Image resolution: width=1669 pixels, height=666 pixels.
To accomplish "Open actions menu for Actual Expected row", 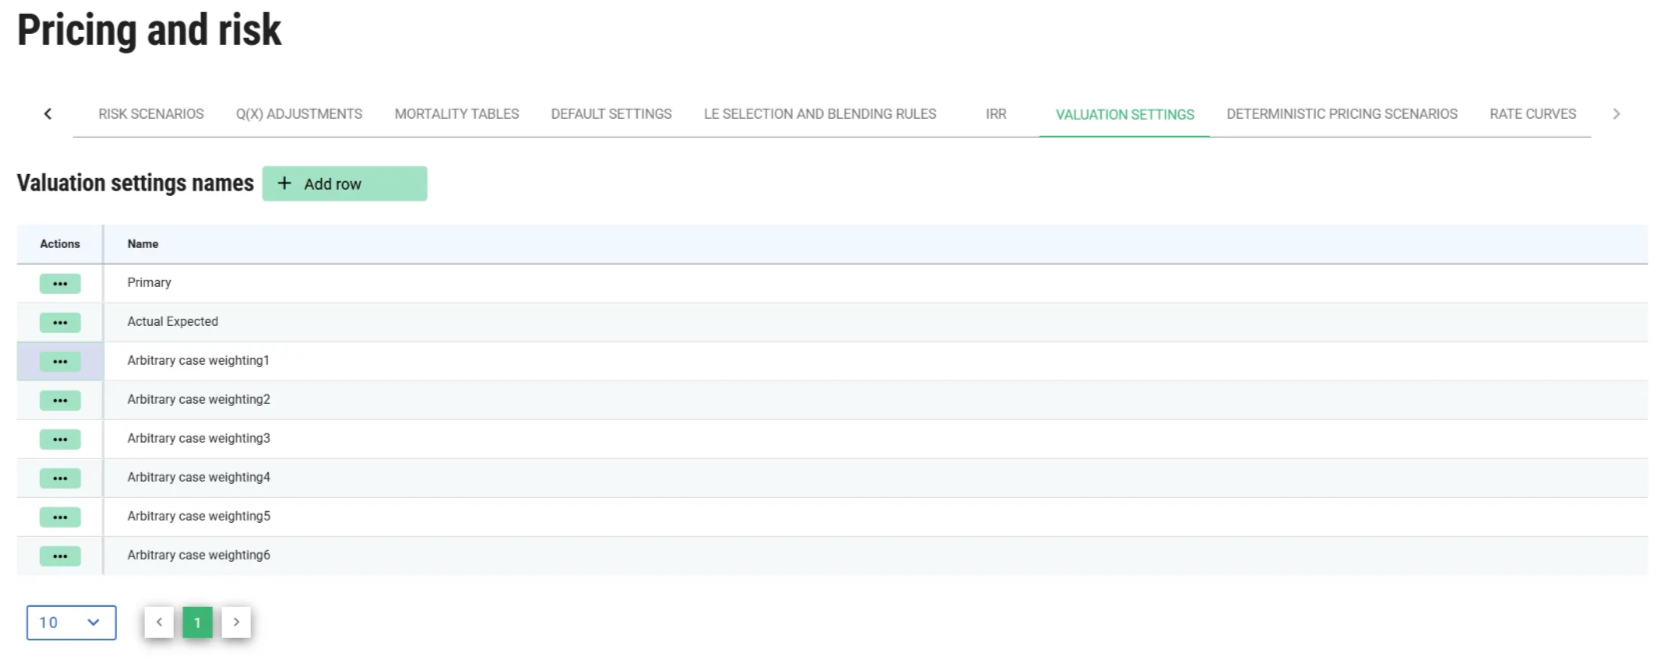I will pyautogui.click(x=60, y=323).
